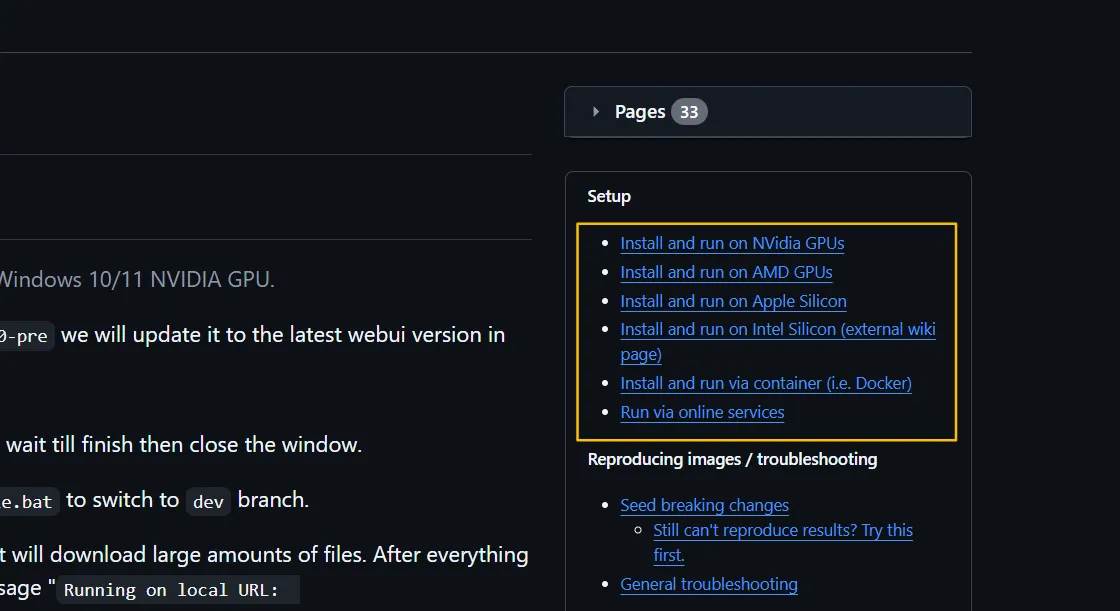Open the Intel Silicon external wiki page link

click(x=777, y=330)
